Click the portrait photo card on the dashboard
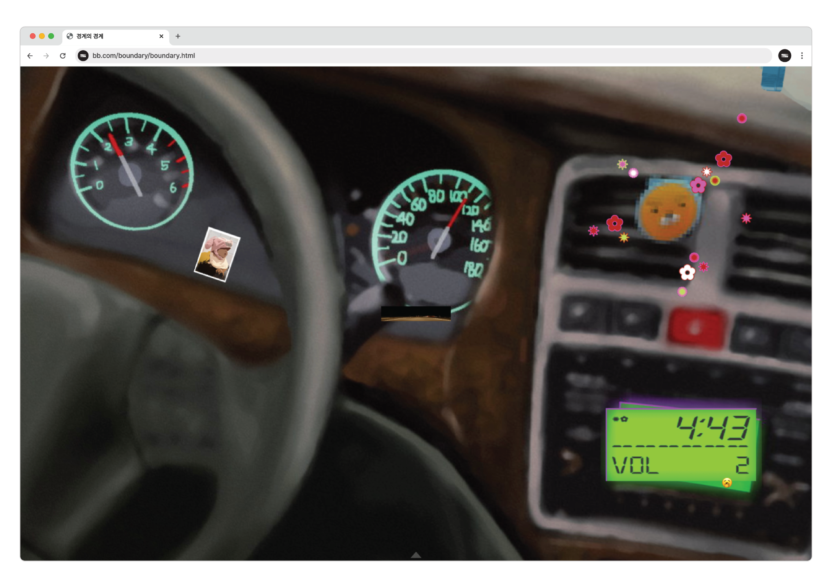Viewport: 832px width, 588px height. point(216,254)
